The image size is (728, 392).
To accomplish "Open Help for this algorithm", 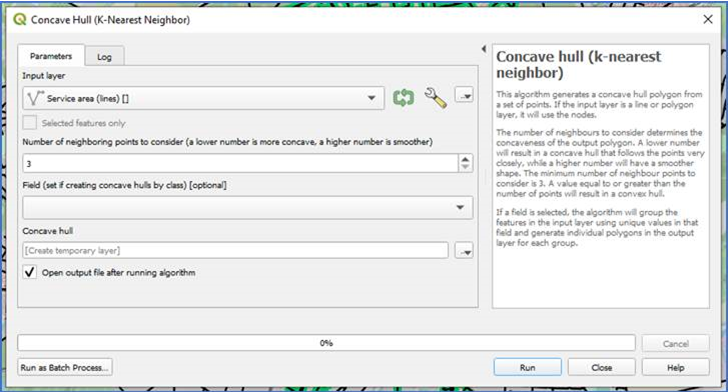I will [x=676, y=367].
